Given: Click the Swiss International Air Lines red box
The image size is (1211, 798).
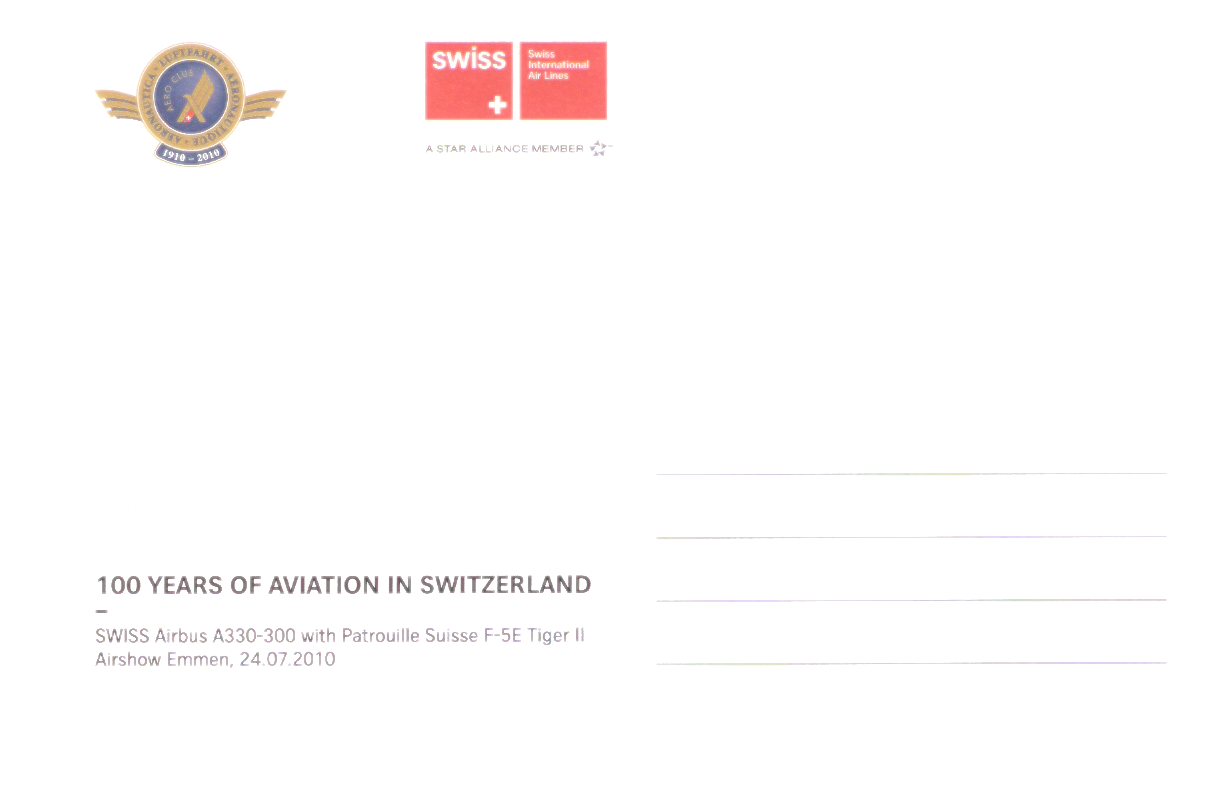Looking at the screenshot, I should pos(563,80).
